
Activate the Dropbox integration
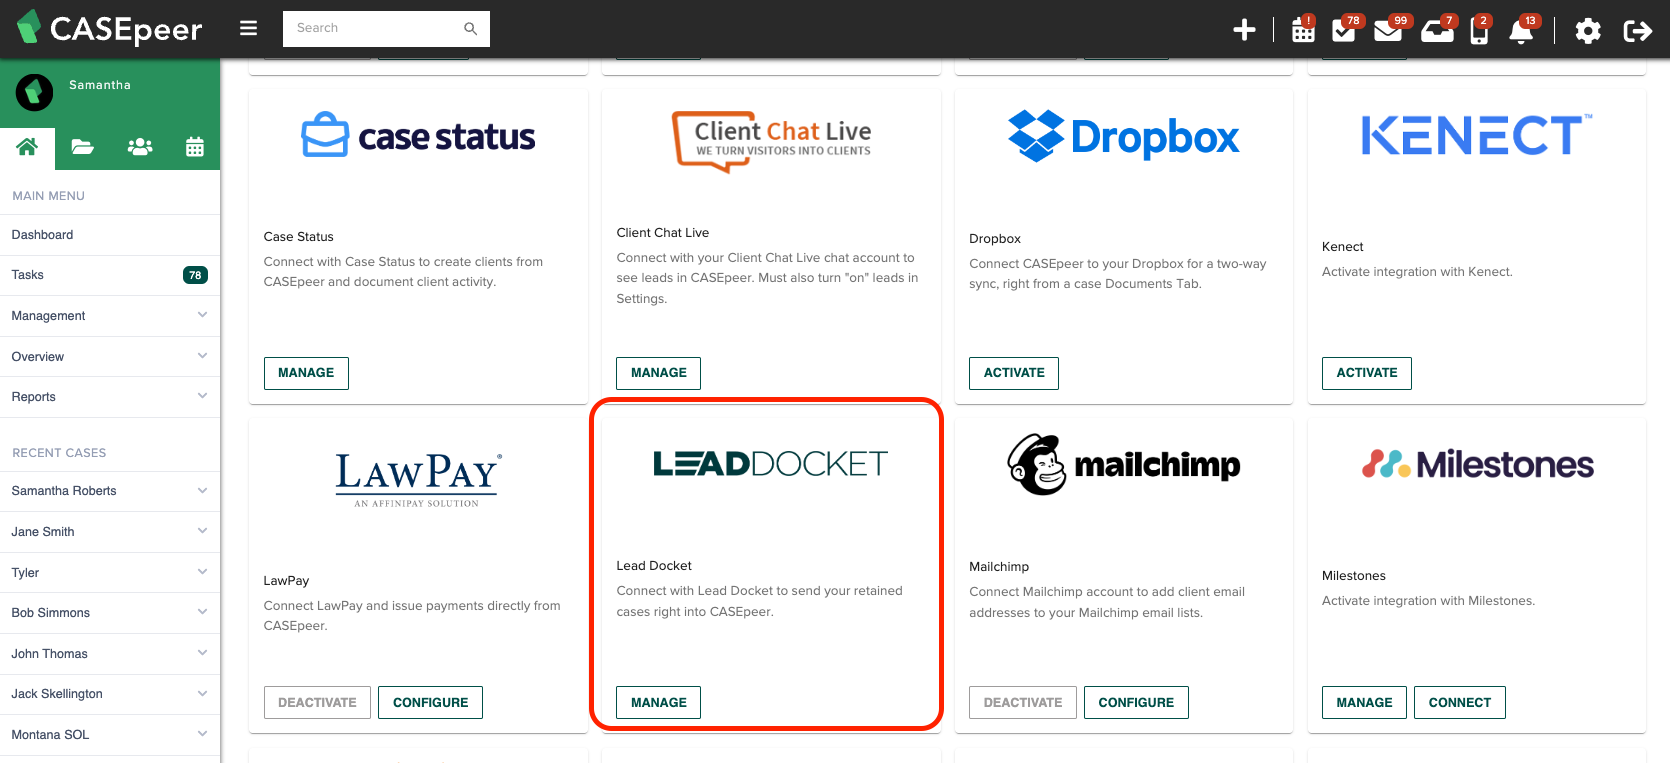tap(1014, 373)
